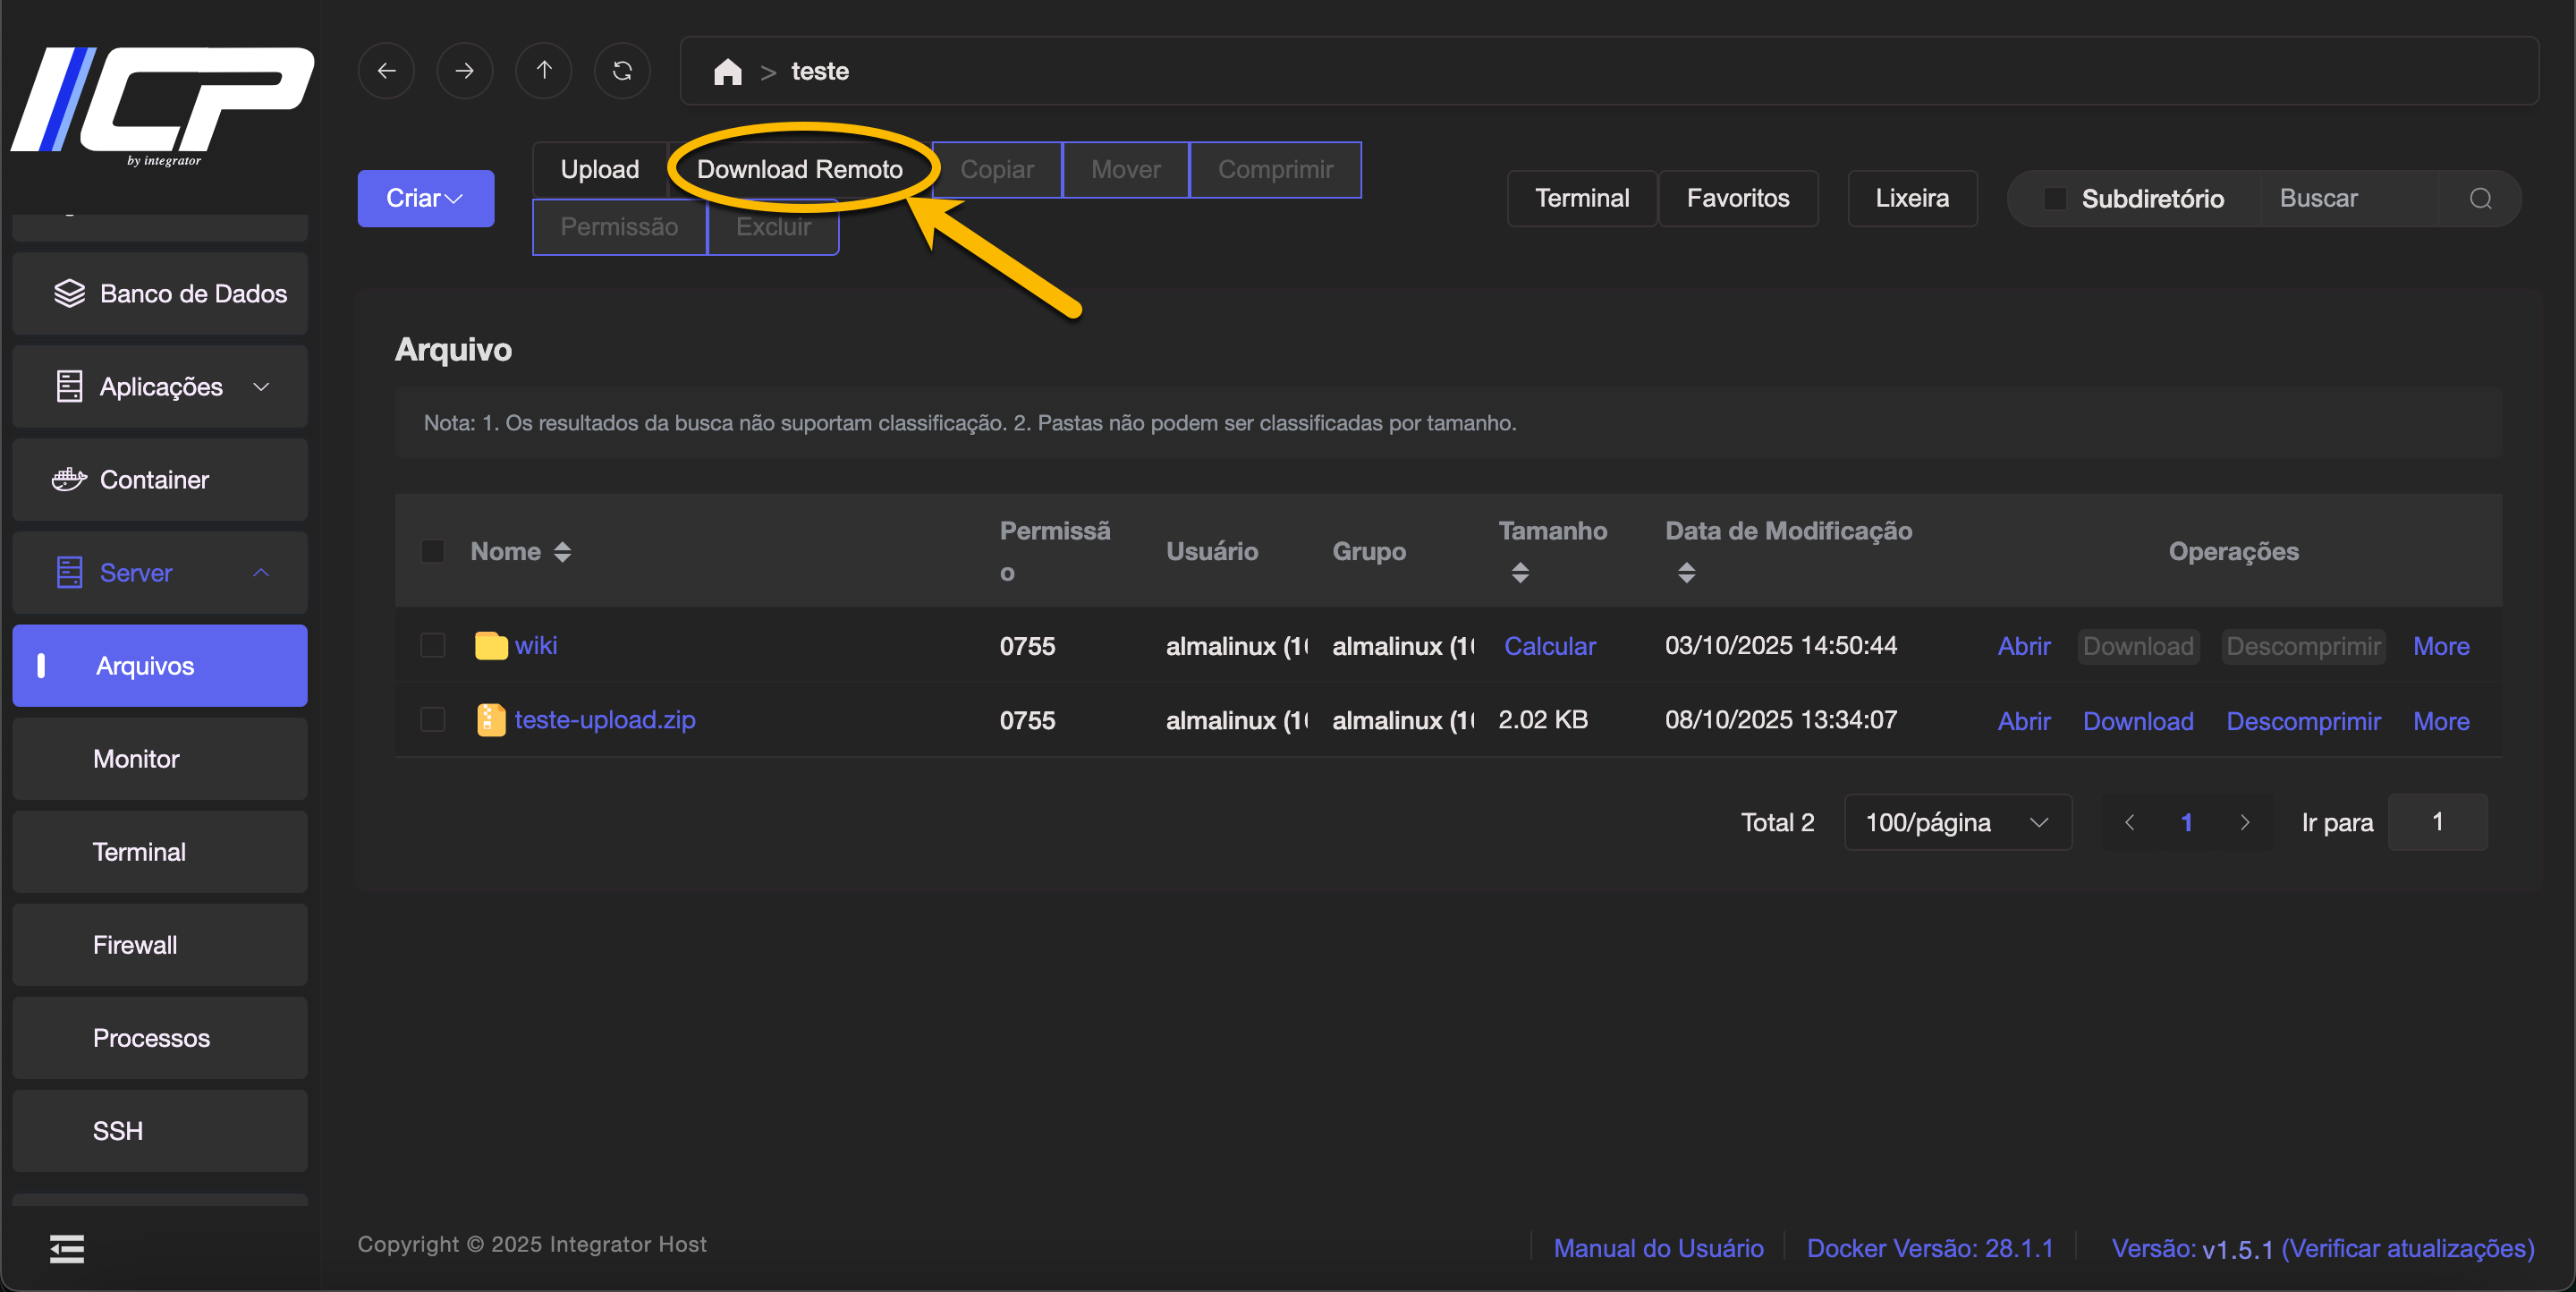Select all files with header checkbox
This screenshot has width=2576, height=1292.
(433, 552)
